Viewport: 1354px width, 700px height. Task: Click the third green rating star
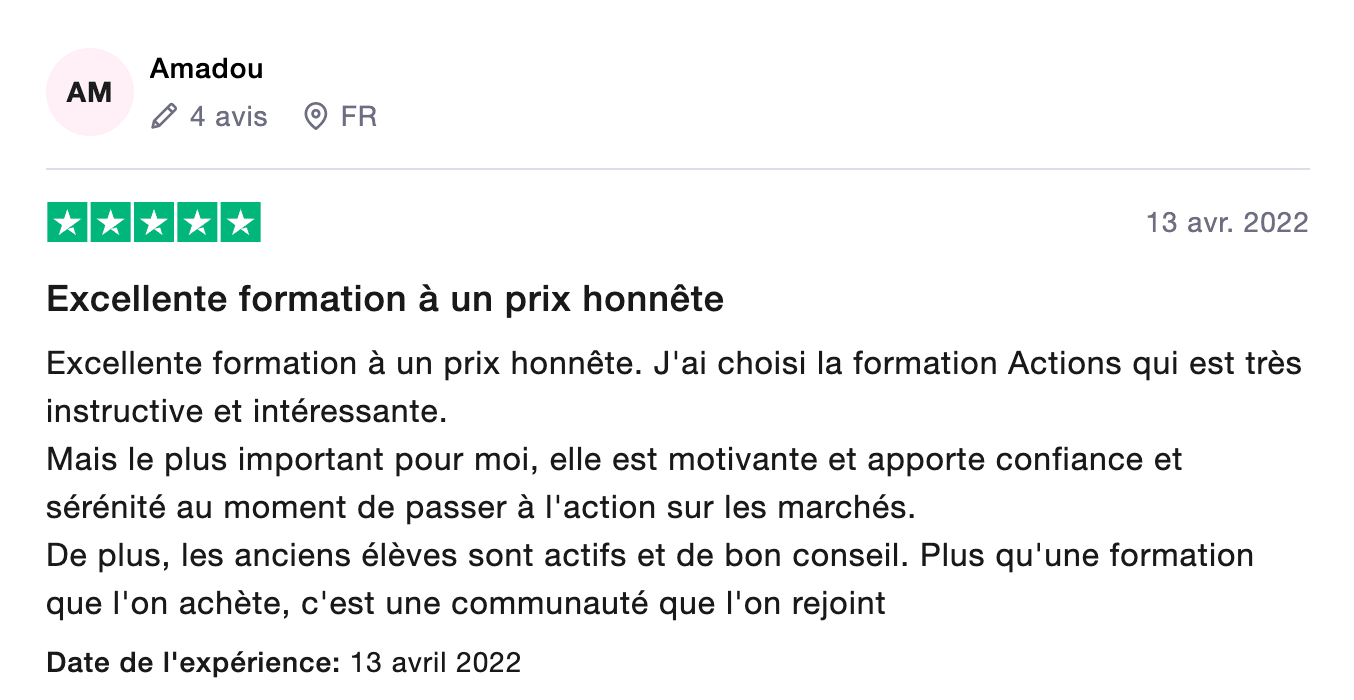(154, 222)
